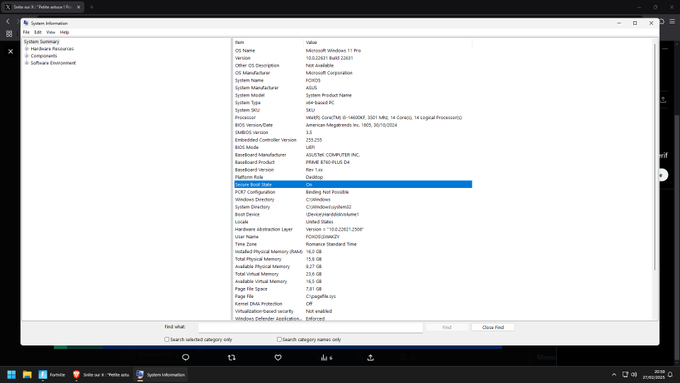
Task: Close the browser tab 'Snite sur X'
Action: point(78,7)
